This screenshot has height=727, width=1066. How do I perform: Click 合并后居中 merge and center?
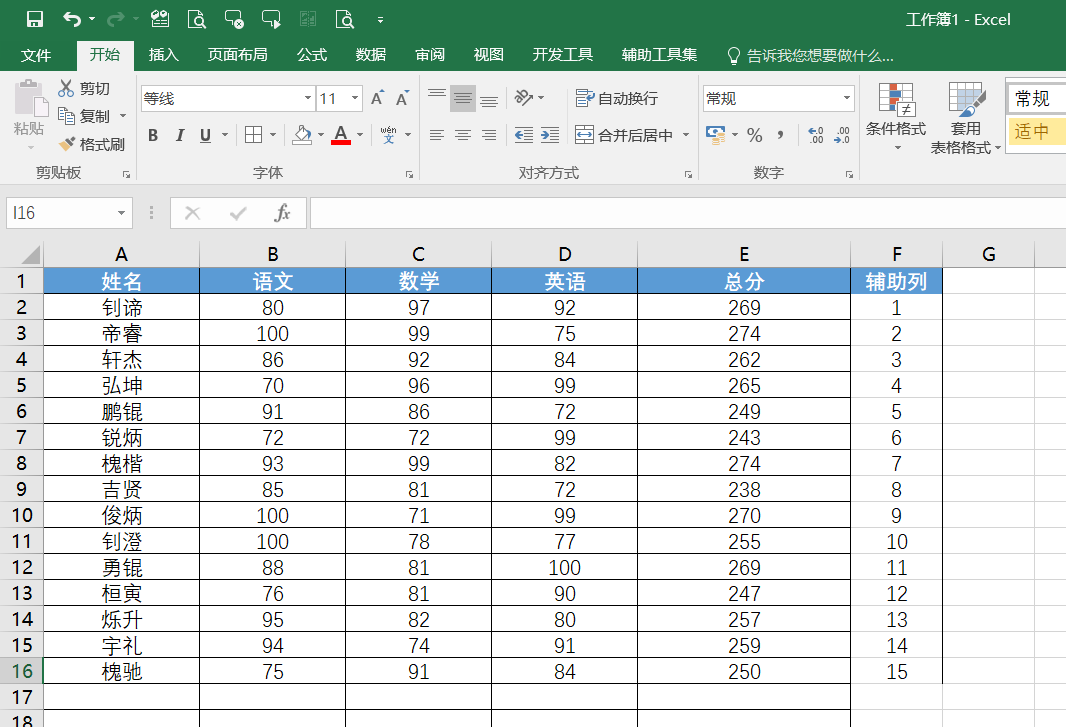pyautogui.click(x=624, y=135)
